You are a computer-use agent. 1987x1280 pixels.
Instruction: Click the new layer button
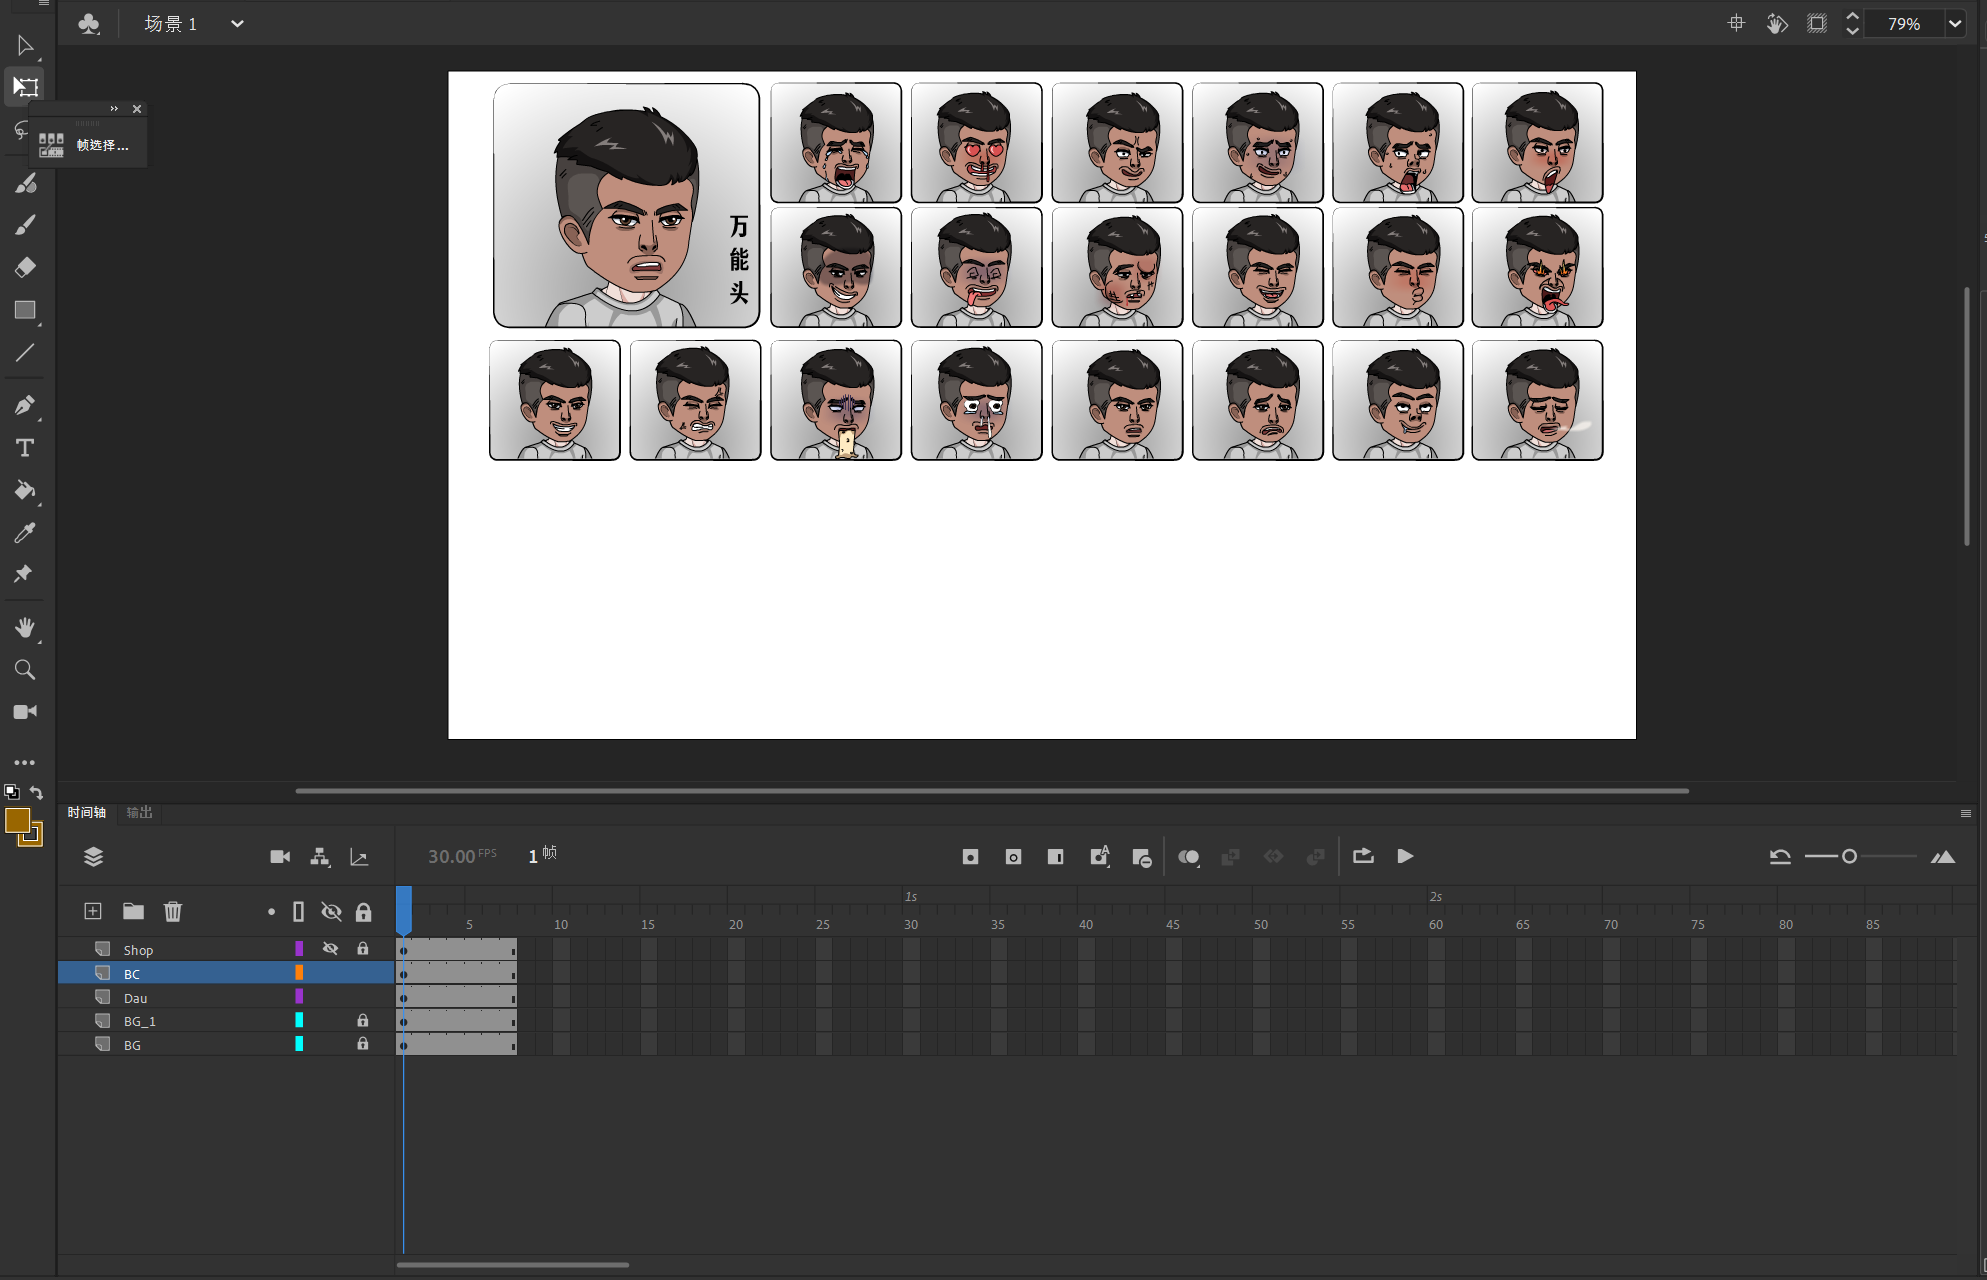tap(93, 911)
